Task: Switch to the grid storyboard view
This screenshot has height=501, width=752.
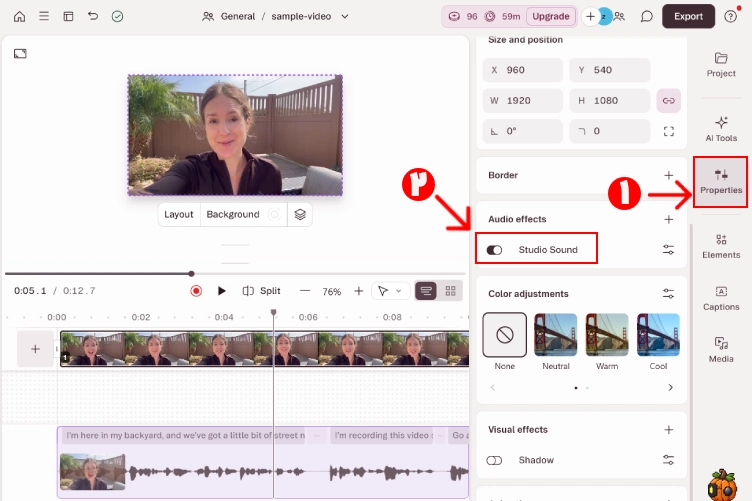Action: point(450,291)
